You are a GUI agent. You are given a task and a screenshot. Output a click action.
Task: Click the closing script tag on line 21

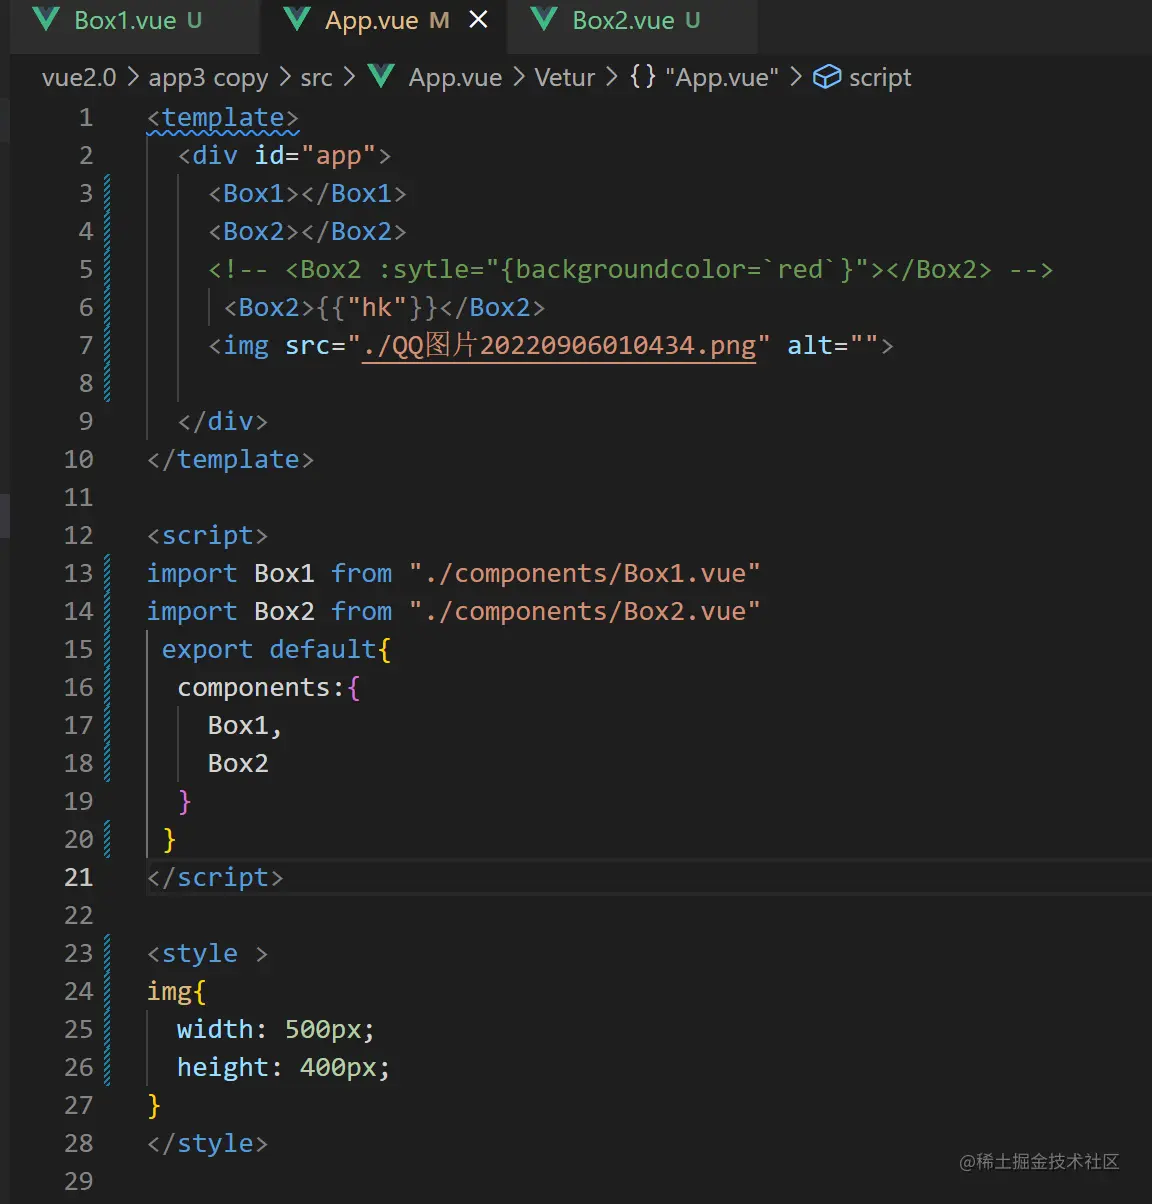pyautogui.click(x=215, y=878)
